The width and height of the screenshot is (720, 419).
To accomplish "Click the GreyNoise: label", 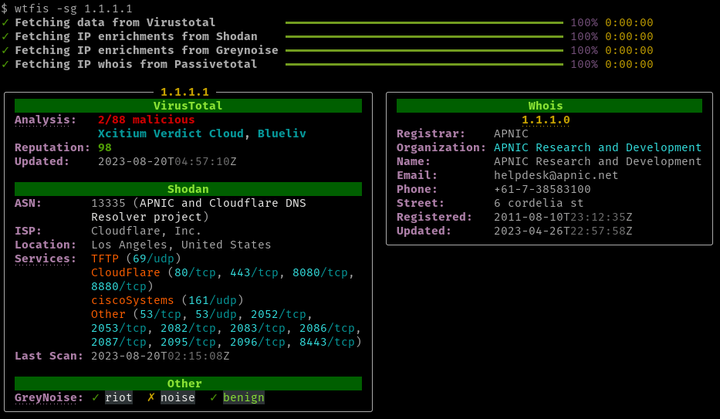I will click(x=49, y=397).
